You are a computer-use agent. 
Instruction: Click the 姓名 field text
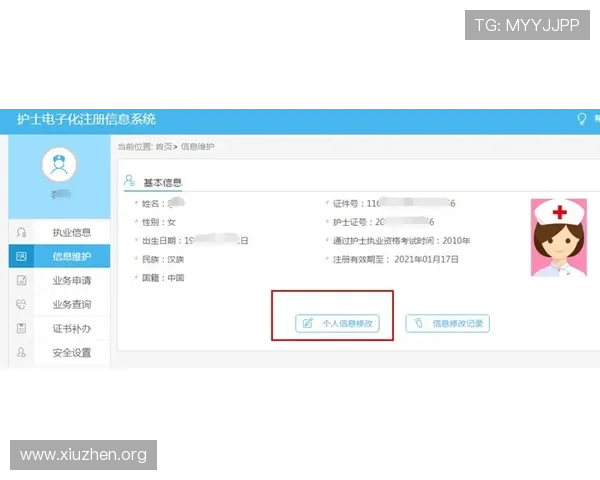click(163, 203)
